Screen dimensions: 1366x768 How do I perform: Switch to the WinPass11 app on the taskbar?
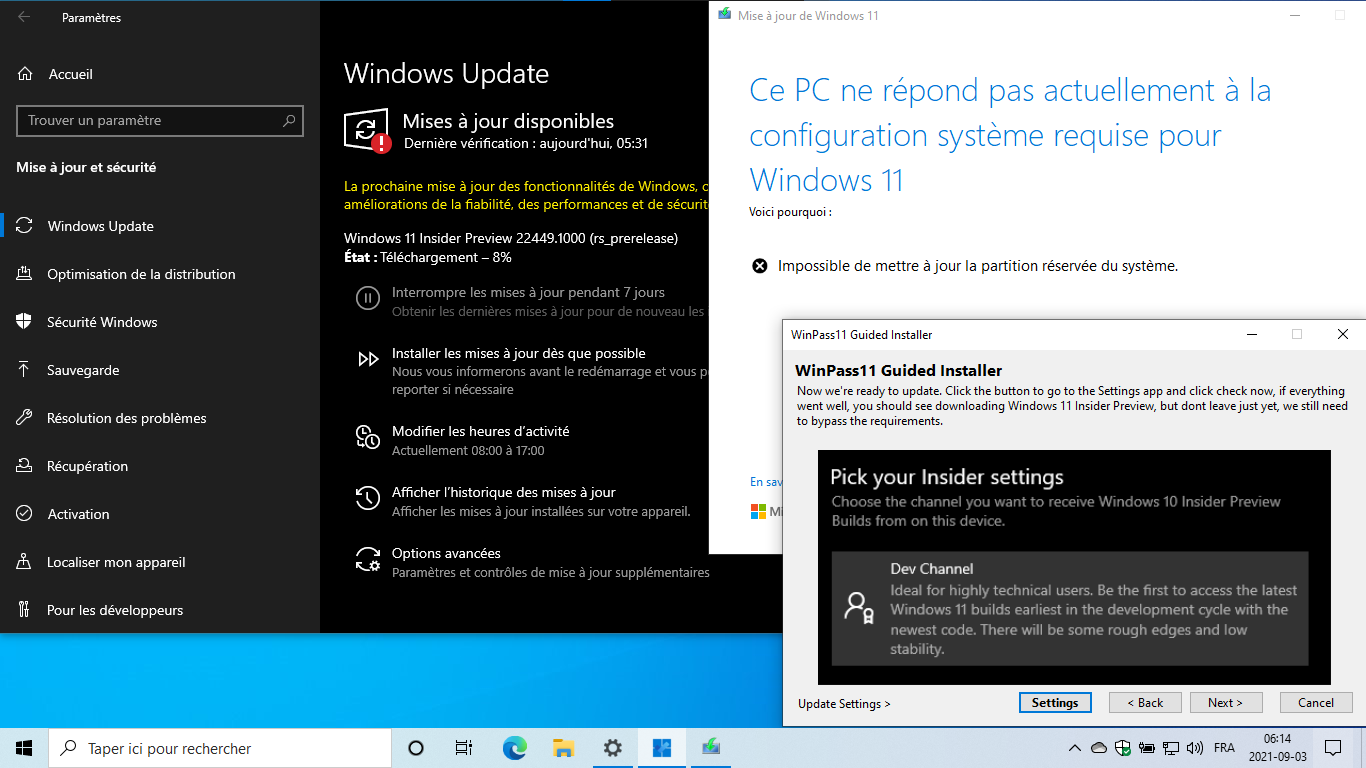pos(661,748)
